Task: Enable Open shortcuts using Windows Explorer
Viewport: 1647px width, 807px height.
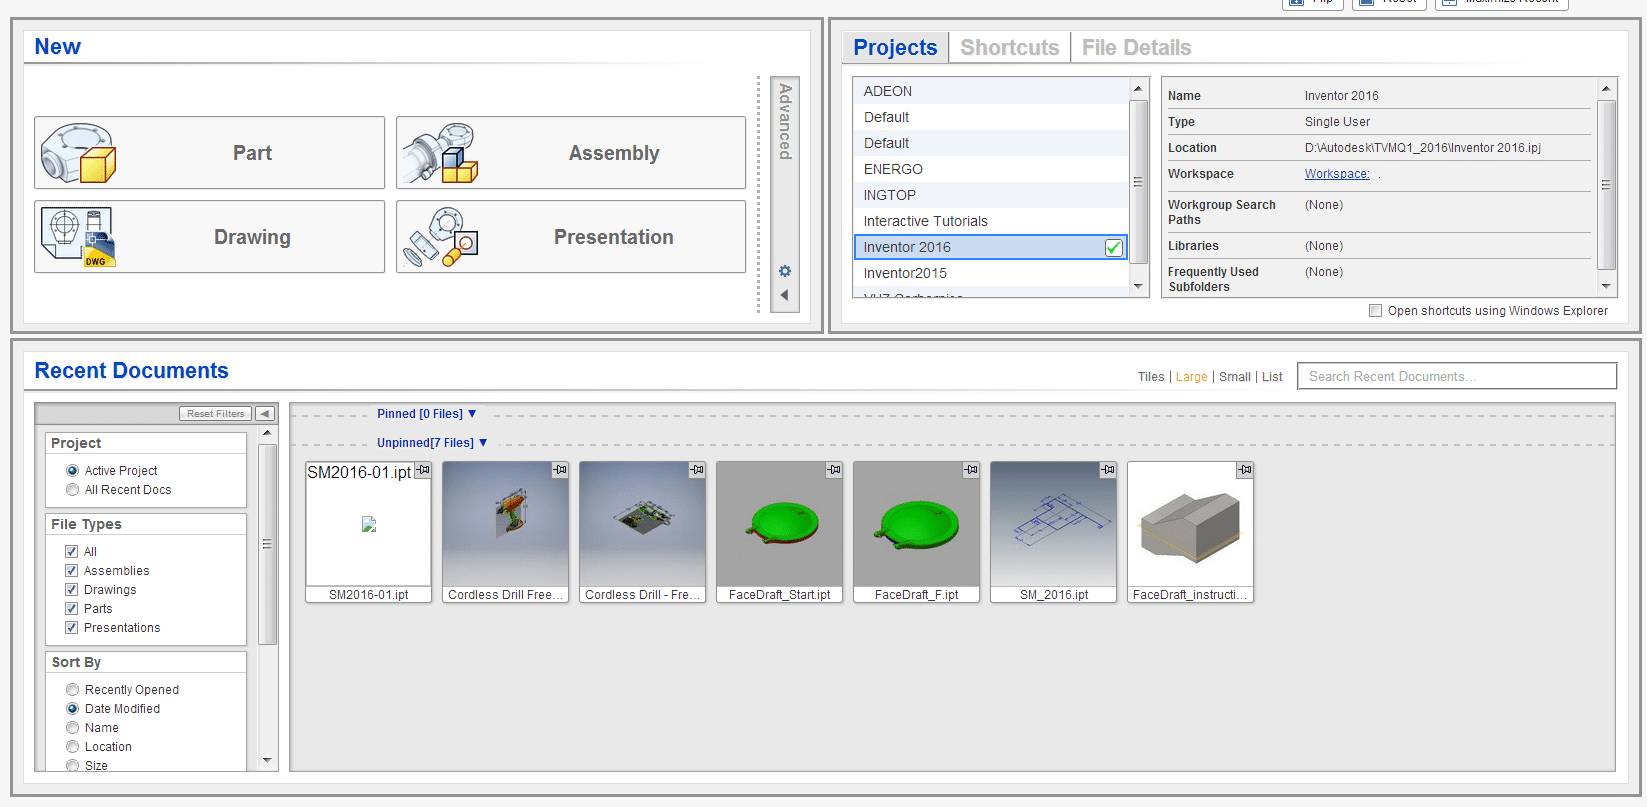Action: tap(1375, 311)
